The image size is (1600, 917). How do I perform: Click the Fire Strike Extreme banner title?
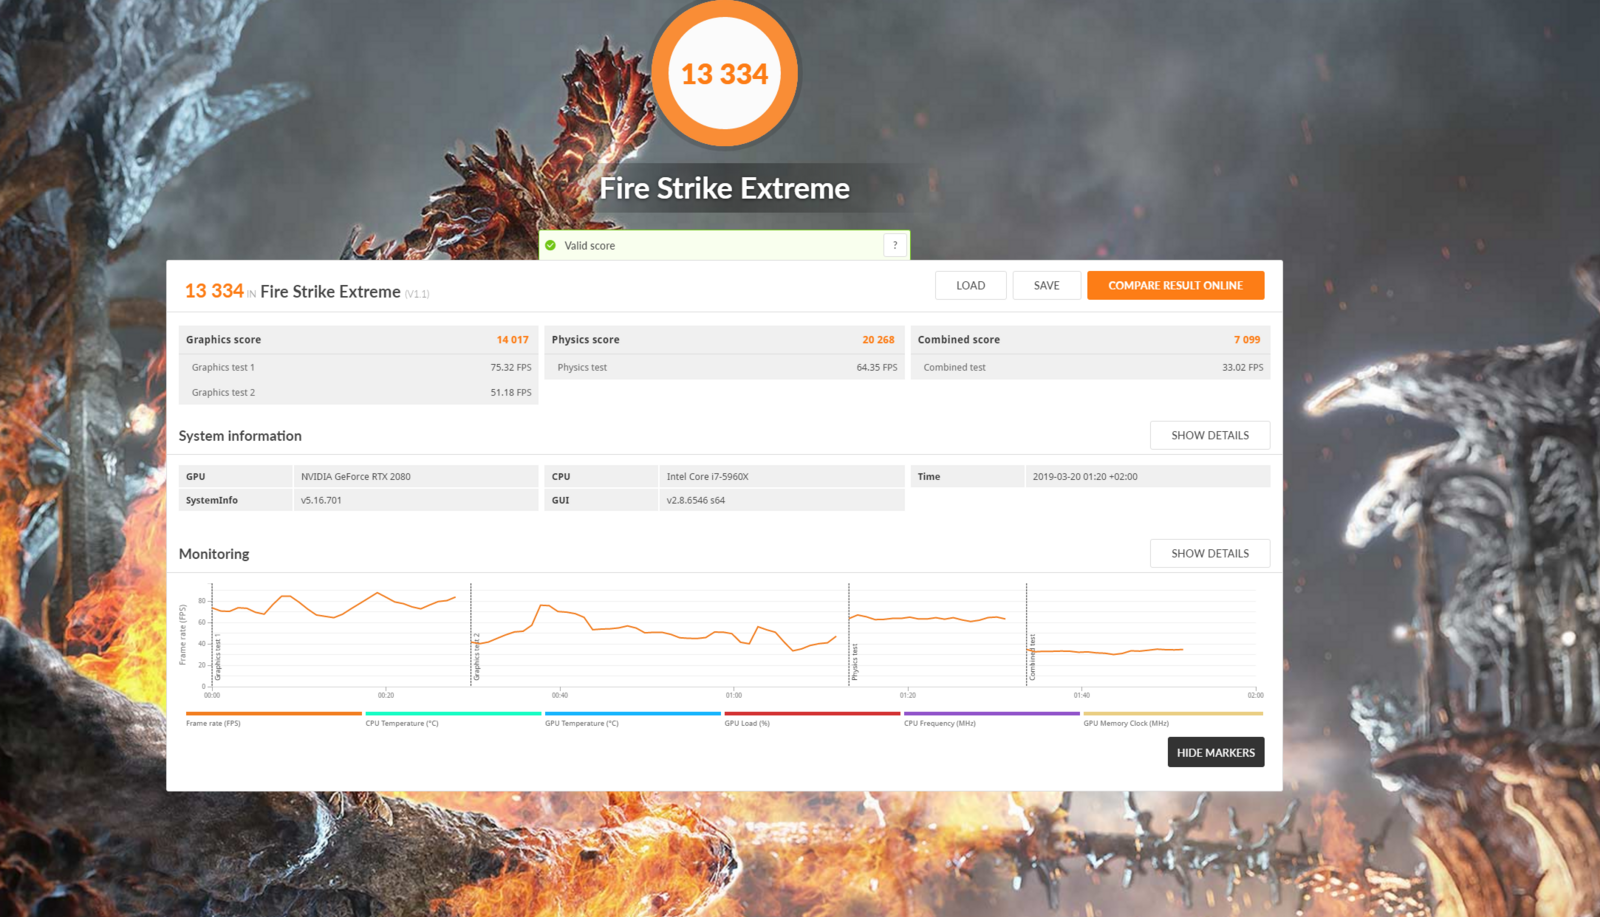coord(725,188)
